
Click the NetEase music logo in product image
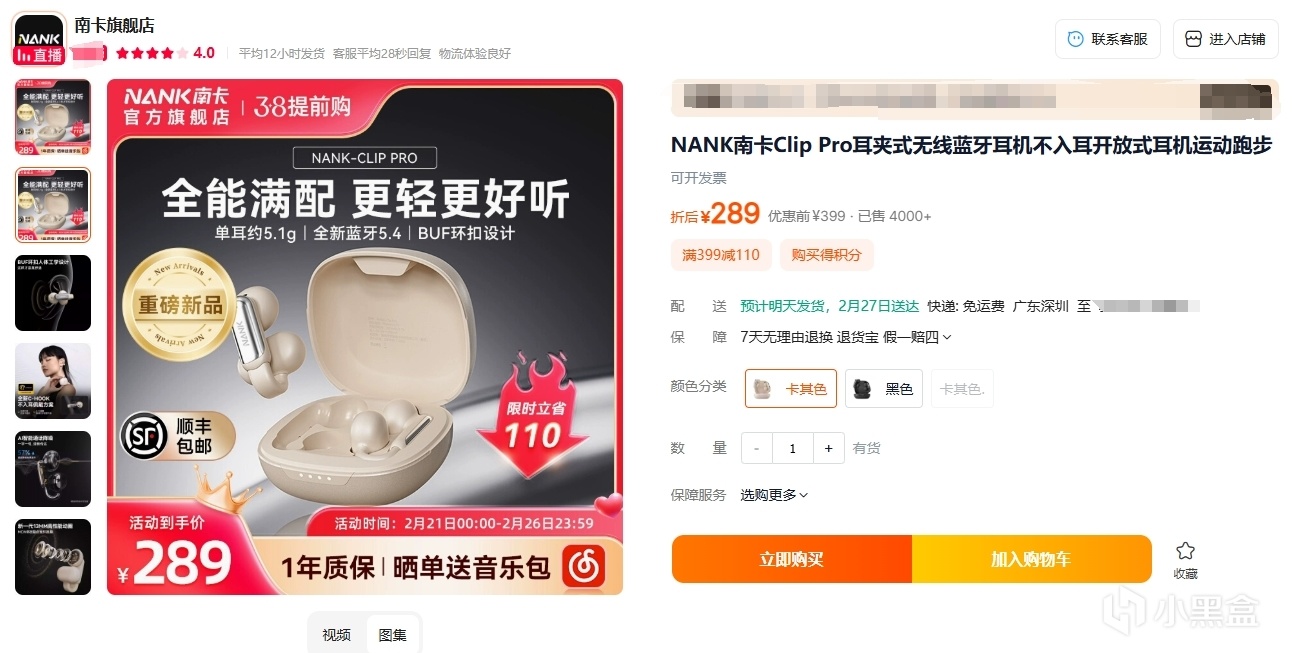[x=583, y=567]
